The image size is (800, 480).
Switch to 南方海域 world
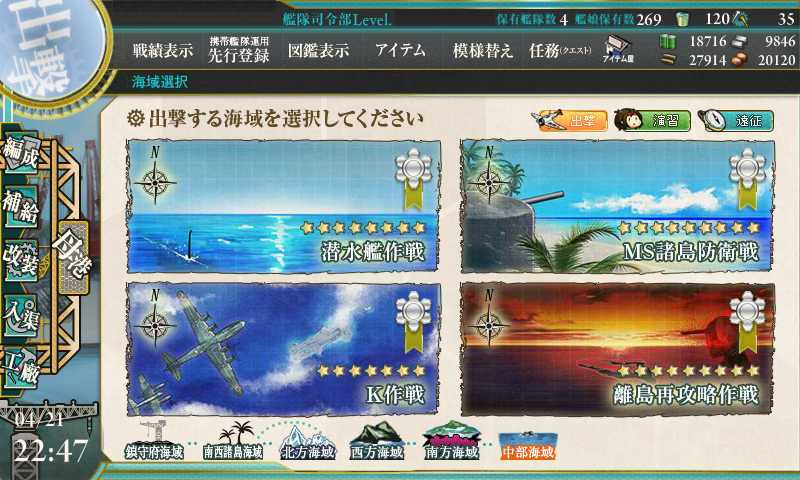click(452, 441)
